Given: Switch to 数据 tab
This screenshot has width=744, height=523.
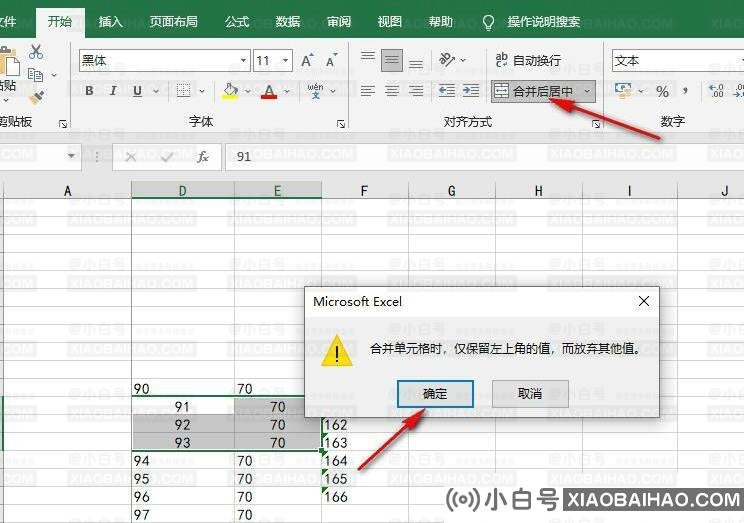Looking at the screenshot, I should point(288,22).
